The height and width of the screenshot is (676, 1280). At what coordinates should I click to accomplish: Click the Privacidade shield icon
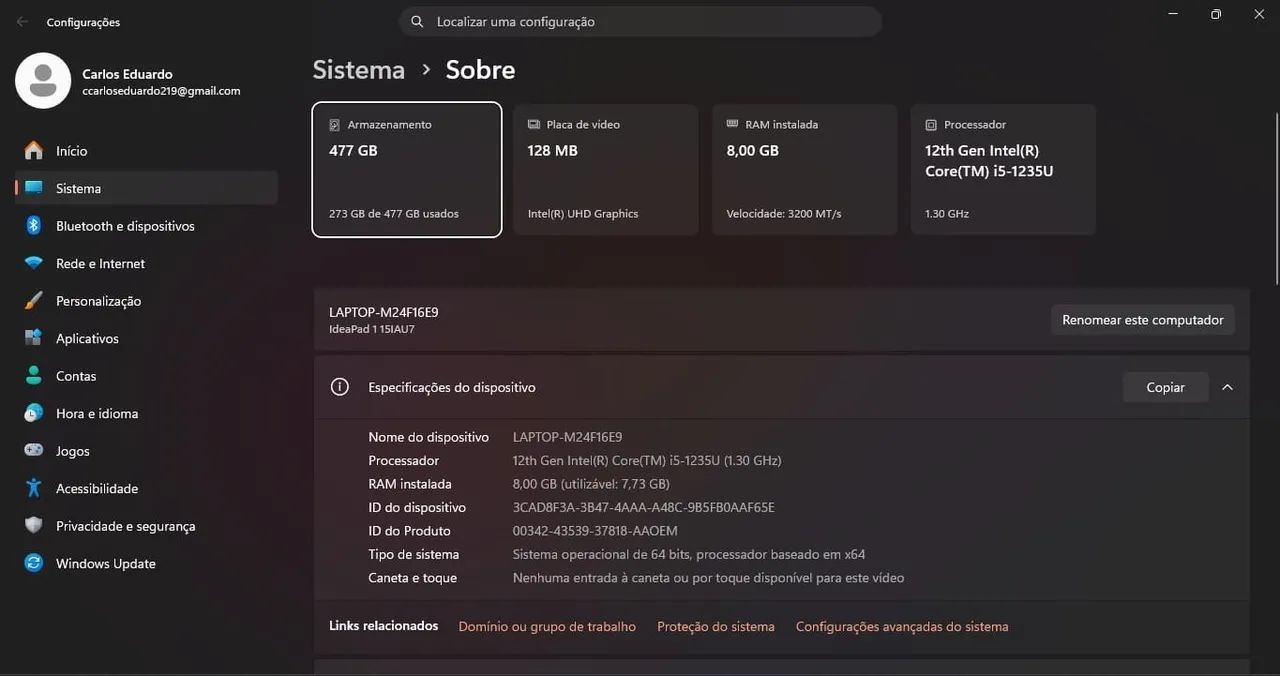pyautogui.click(x=34, y=526)
